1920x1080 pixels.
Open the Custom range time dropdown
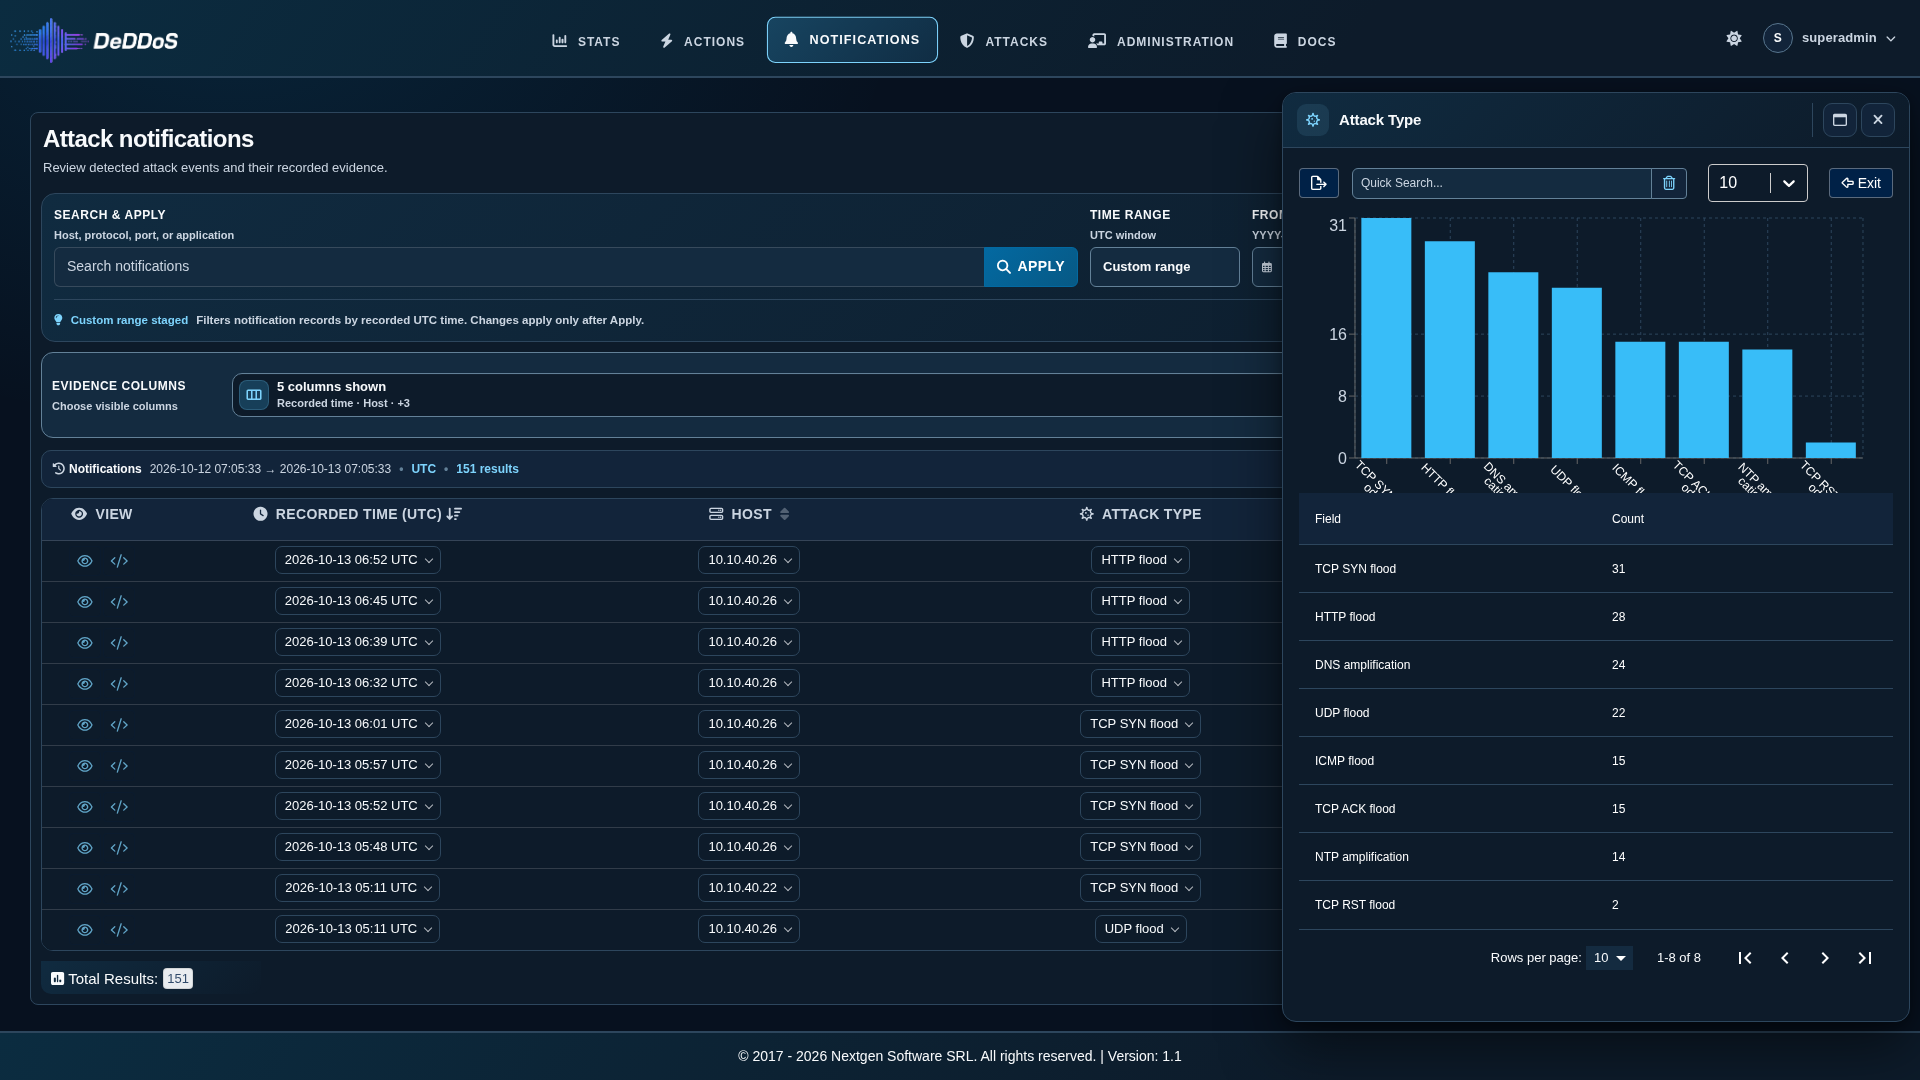click(x=1164, y=267)
